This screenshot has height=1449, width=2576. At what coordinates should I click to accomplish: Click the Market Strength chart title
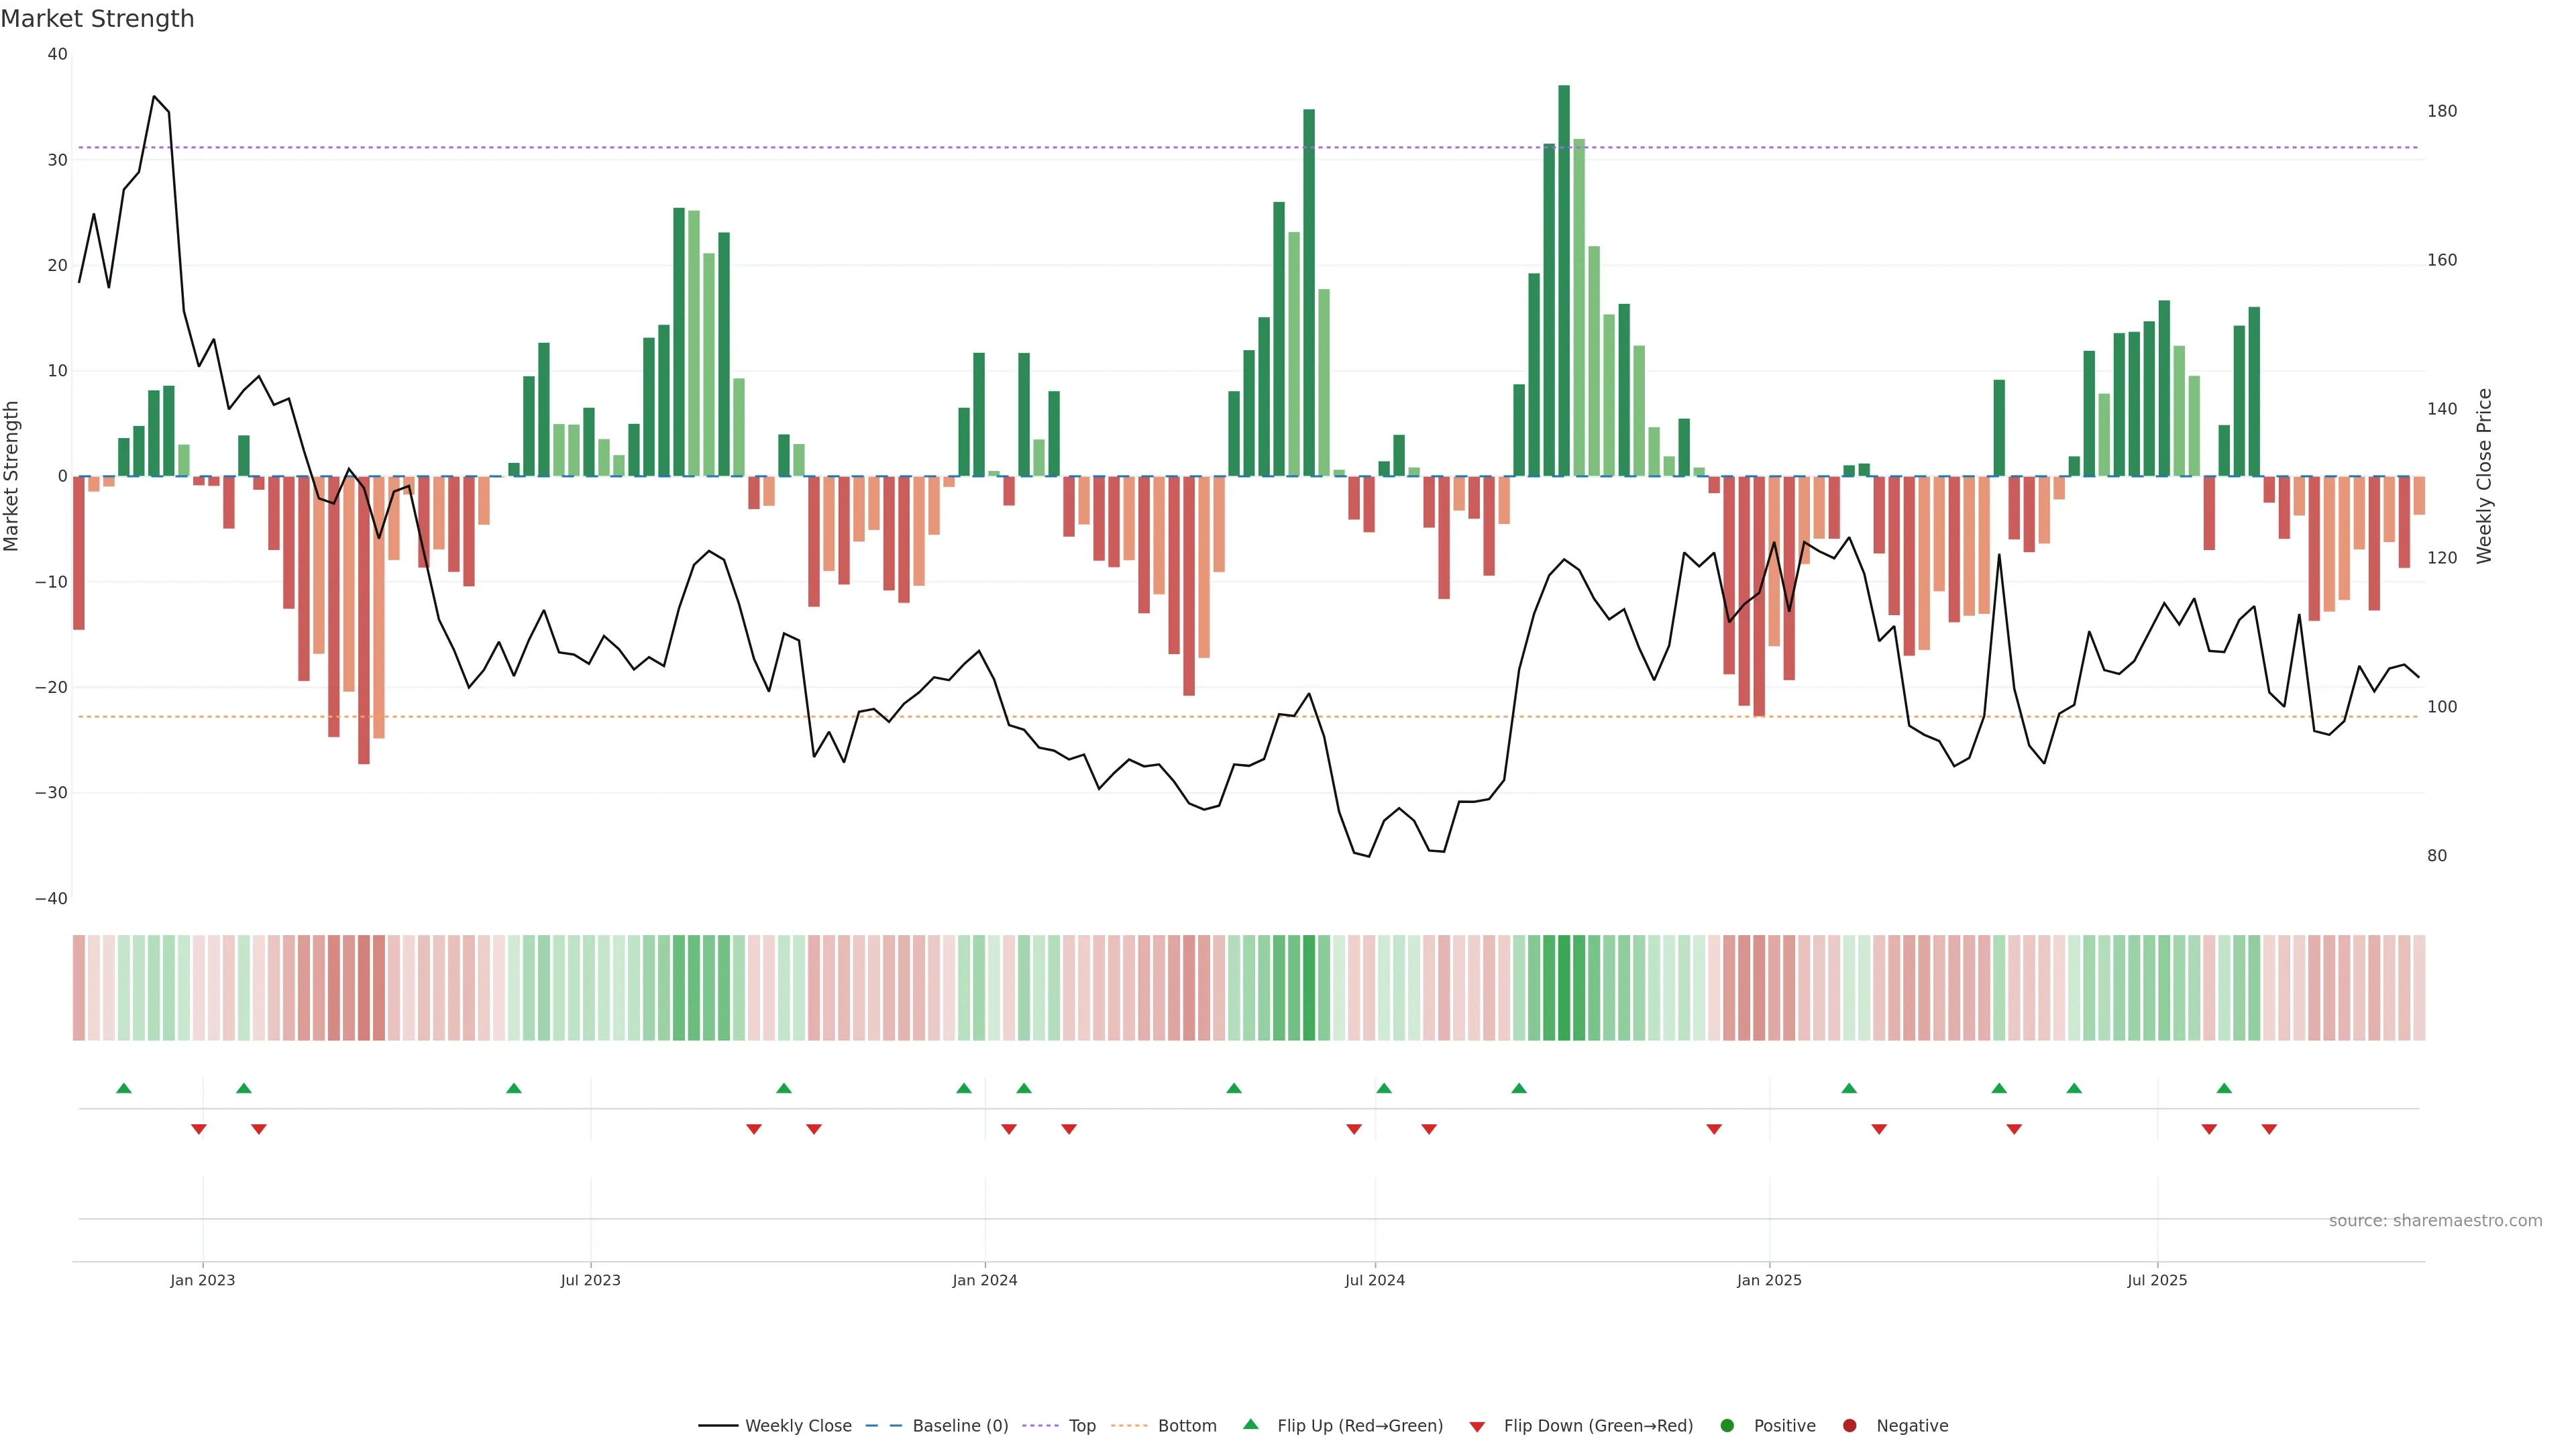tap(97, 19)
